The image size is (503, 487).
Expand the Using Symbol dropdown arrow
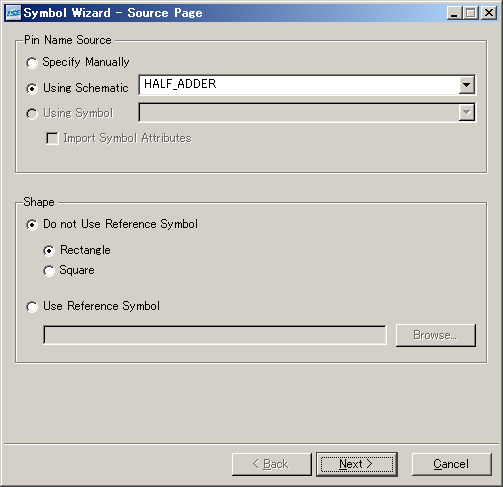[466, 113]
